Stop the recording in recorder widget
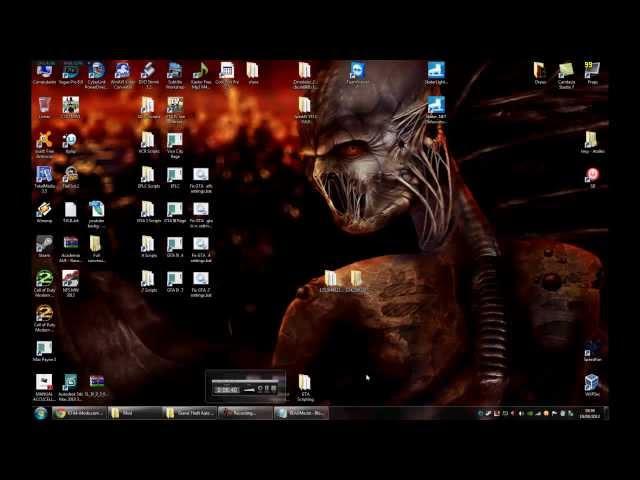This screenshot has width=640, height=480. click(273, 389)
